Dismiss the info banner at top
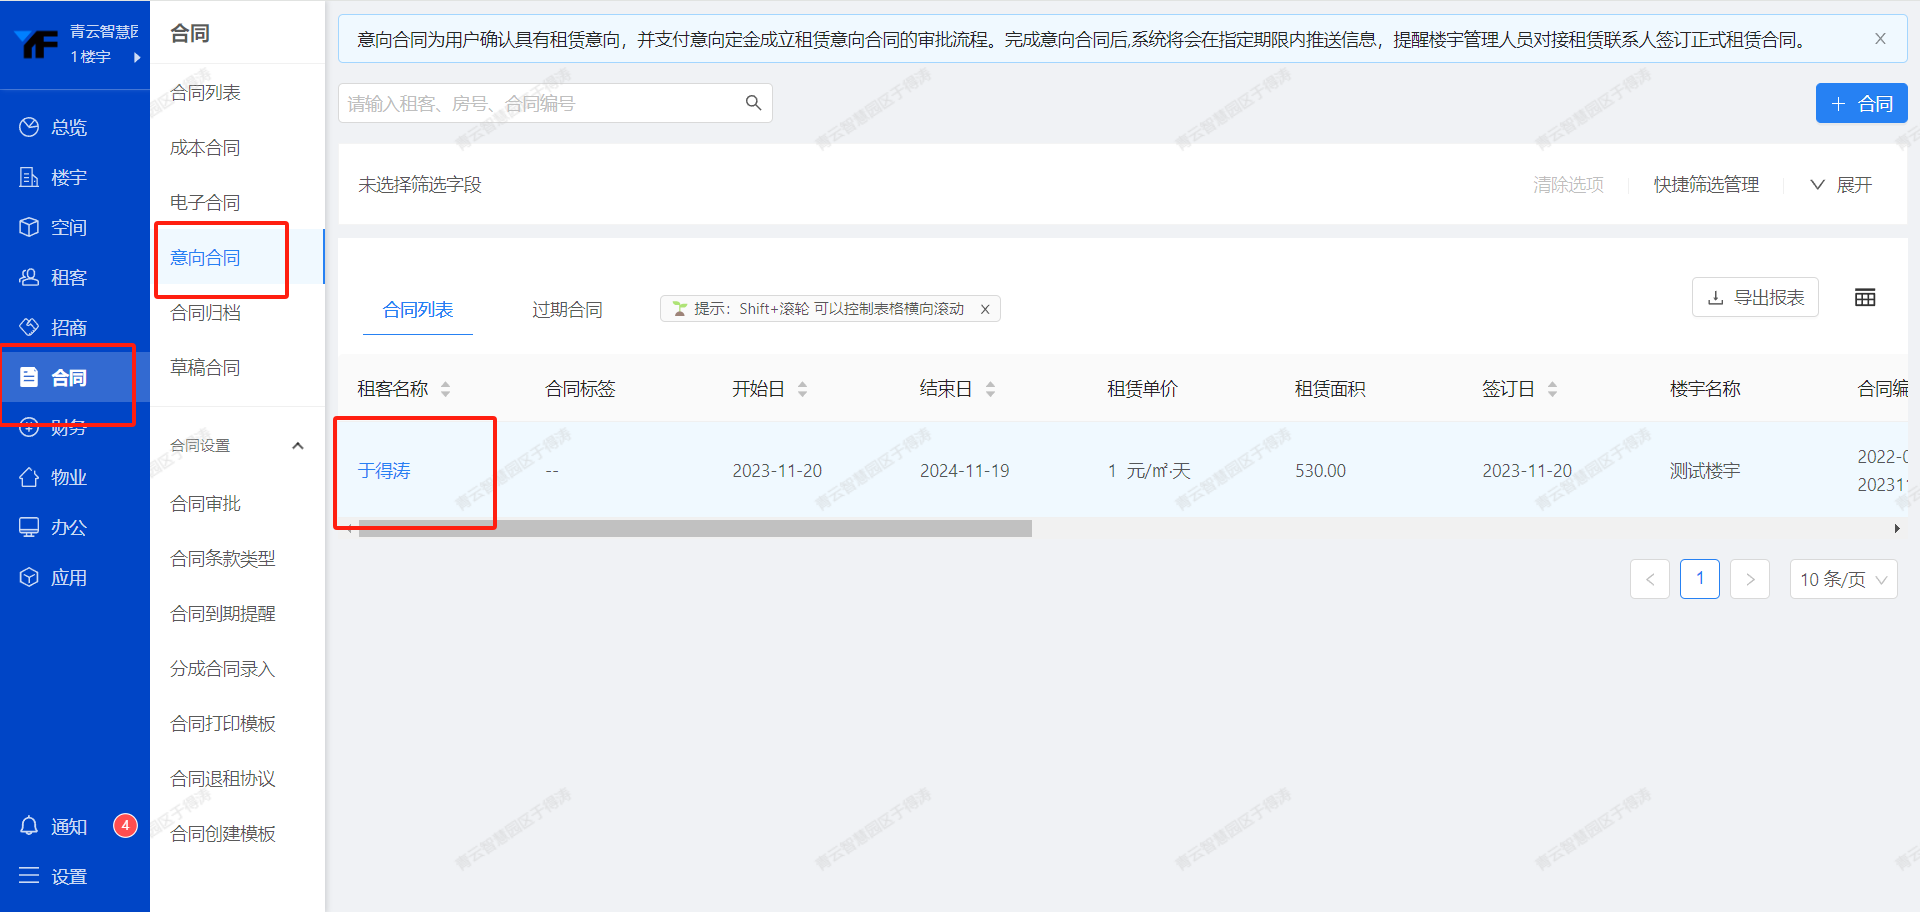 (1880, 39)
